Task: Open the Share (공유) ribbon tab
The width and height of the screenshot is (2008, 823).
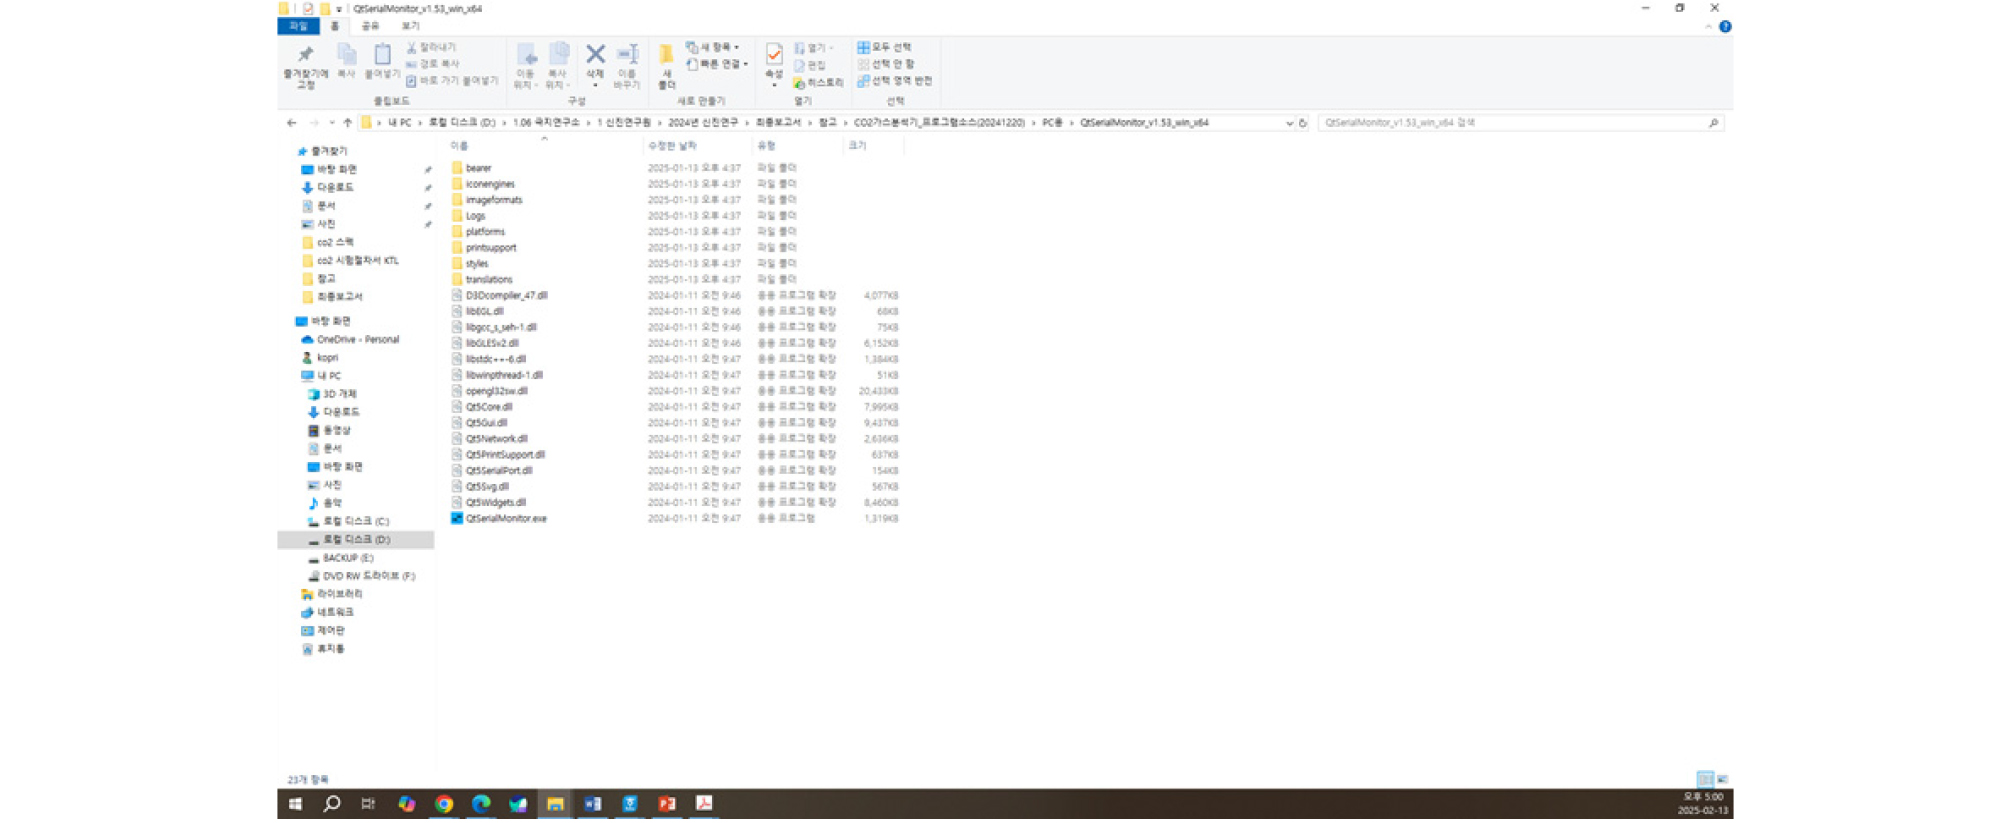Action: [370, 26]
